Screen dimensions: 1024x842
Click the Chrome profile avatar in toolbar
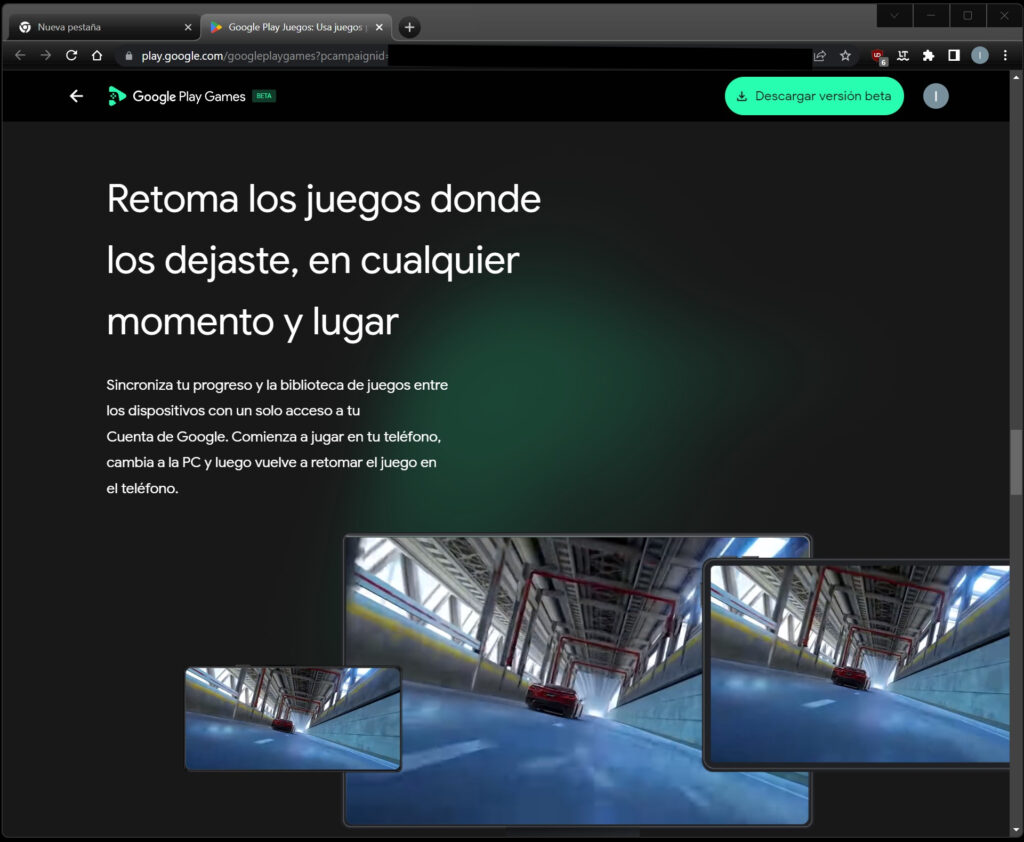(x=980, y=56)
